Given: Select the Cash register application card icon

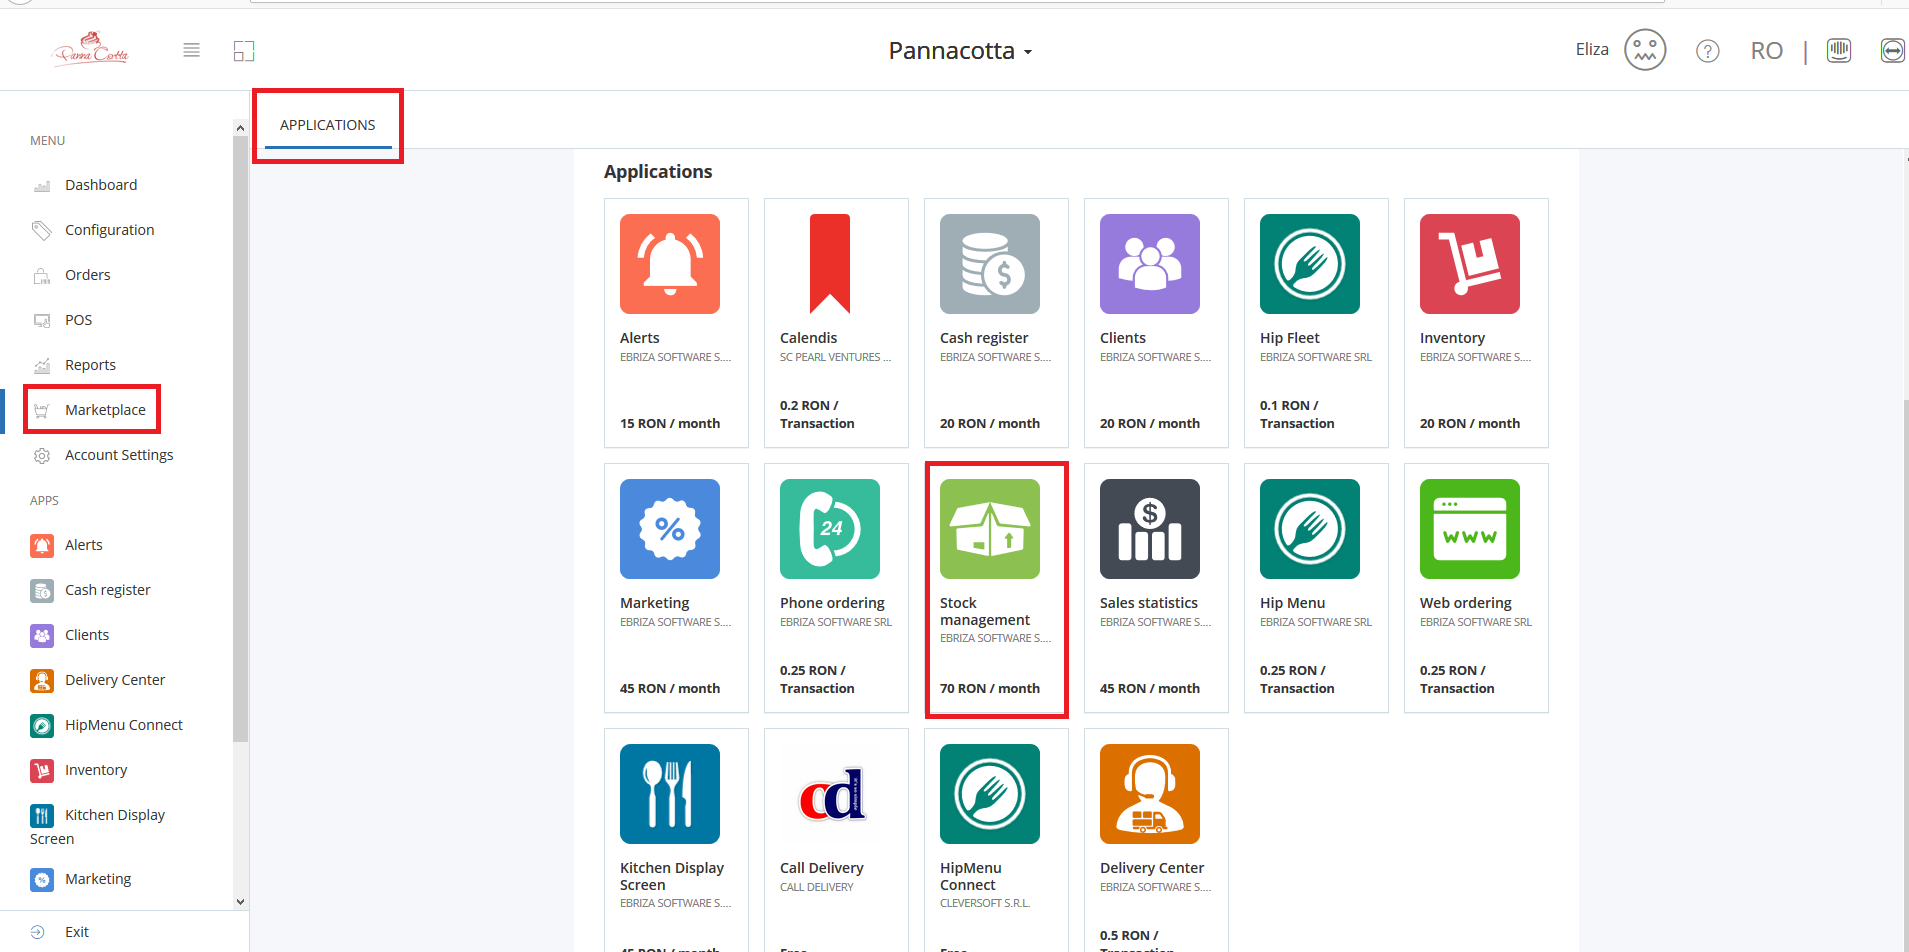Looking at the screenshot, I should pyautogui.click(x=990, y=264).
